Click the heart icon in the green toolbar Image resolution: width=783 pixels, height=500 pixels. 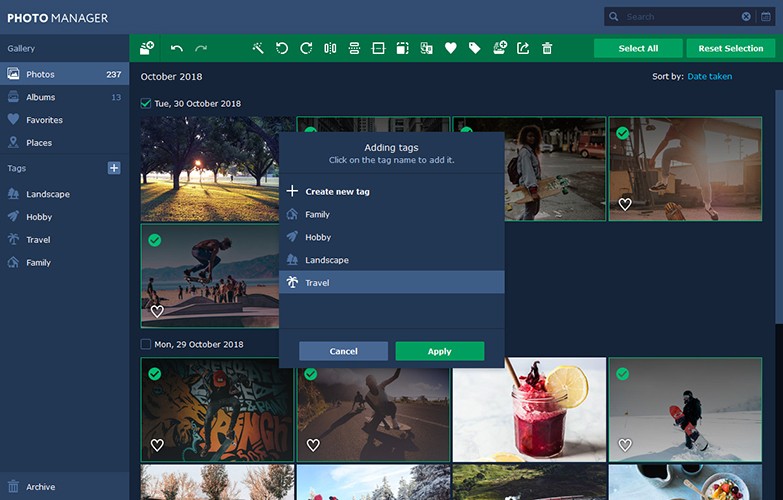(x=450, y=48)
